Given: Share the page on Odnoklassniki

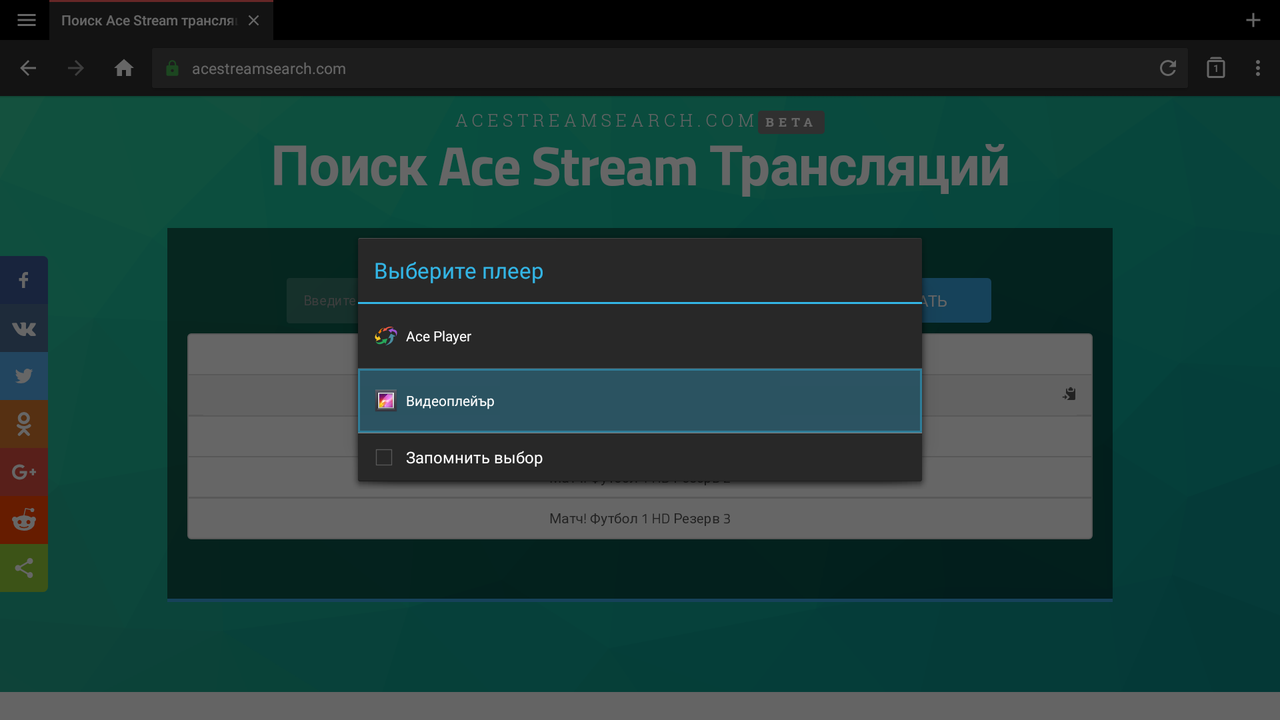Looking at the screenshot, I should [x=24, y=424].
